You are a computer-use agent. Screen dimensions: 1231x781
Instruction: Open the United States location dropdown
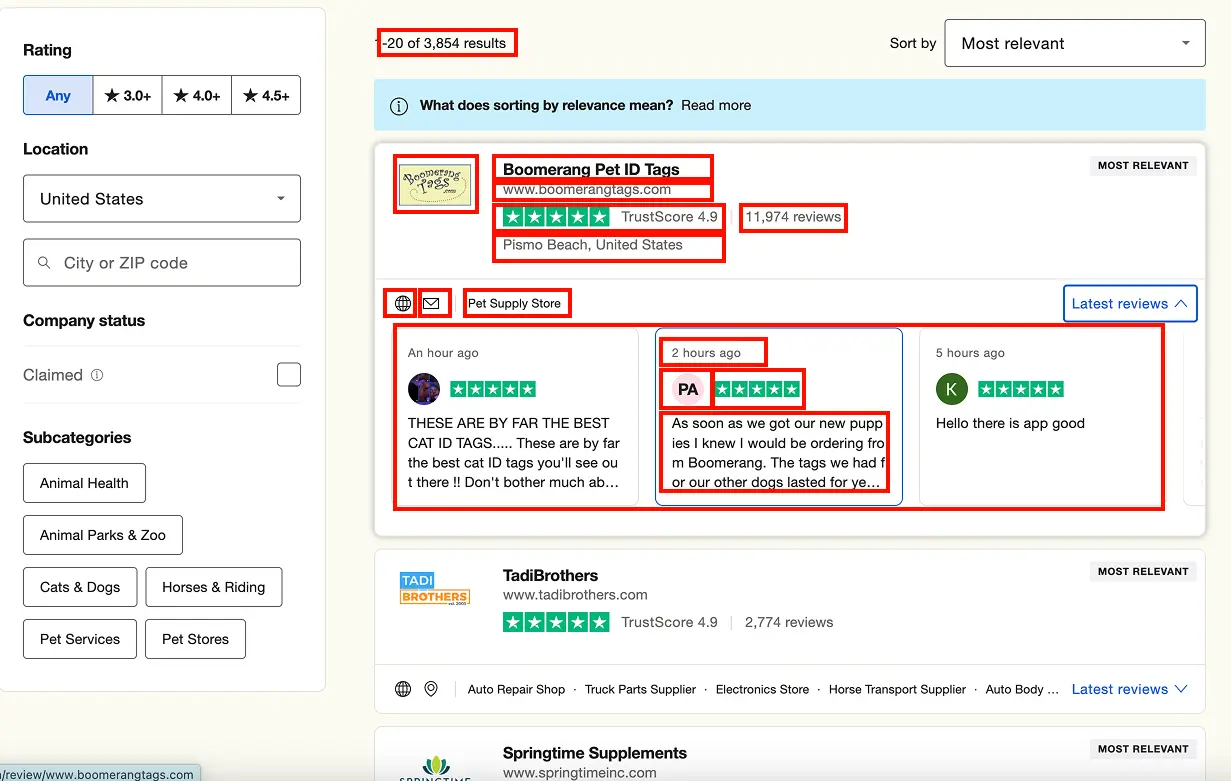pyautogui.click(x=162, y=199)
